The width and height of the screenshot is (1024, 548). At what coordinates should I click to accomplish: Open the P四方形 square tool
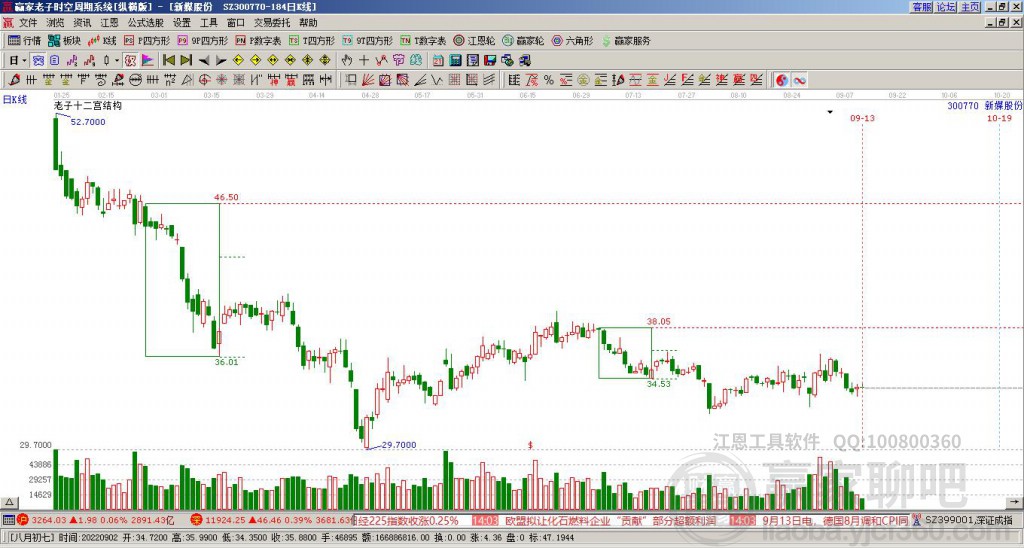148,40
